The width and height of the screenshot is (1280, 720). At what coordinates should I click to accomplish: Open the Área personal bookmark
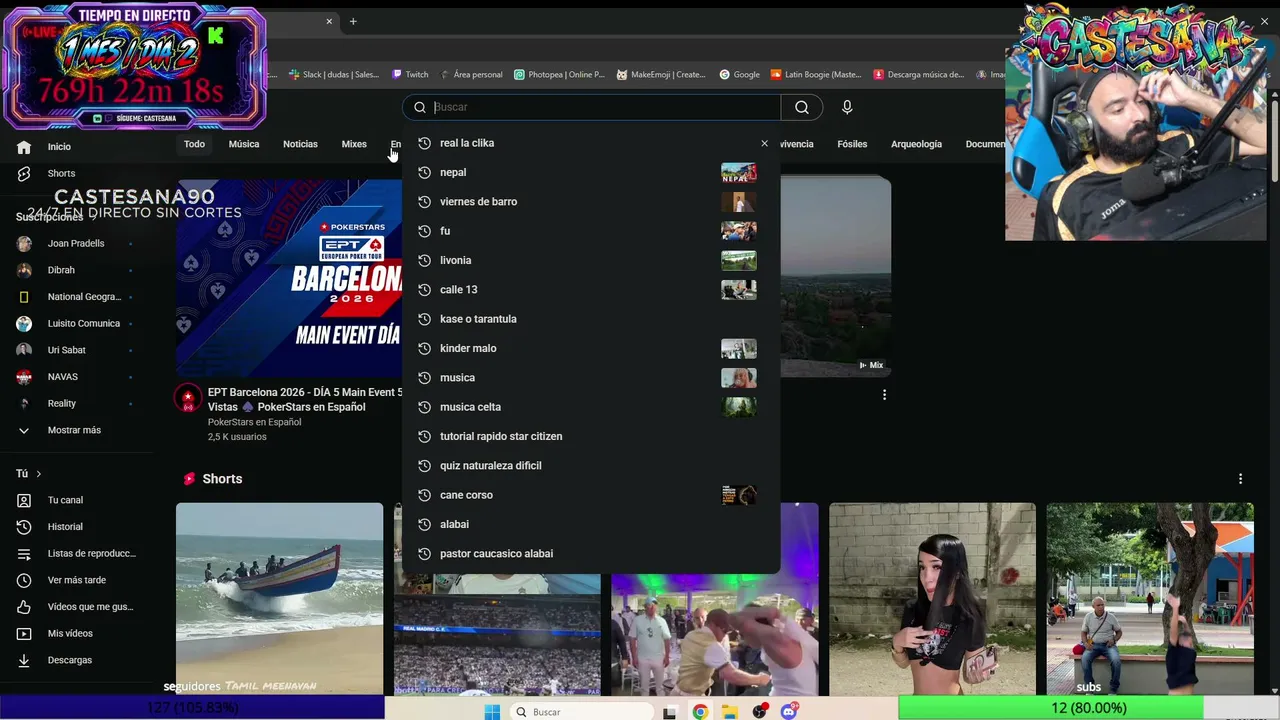[x=471, y=74]
